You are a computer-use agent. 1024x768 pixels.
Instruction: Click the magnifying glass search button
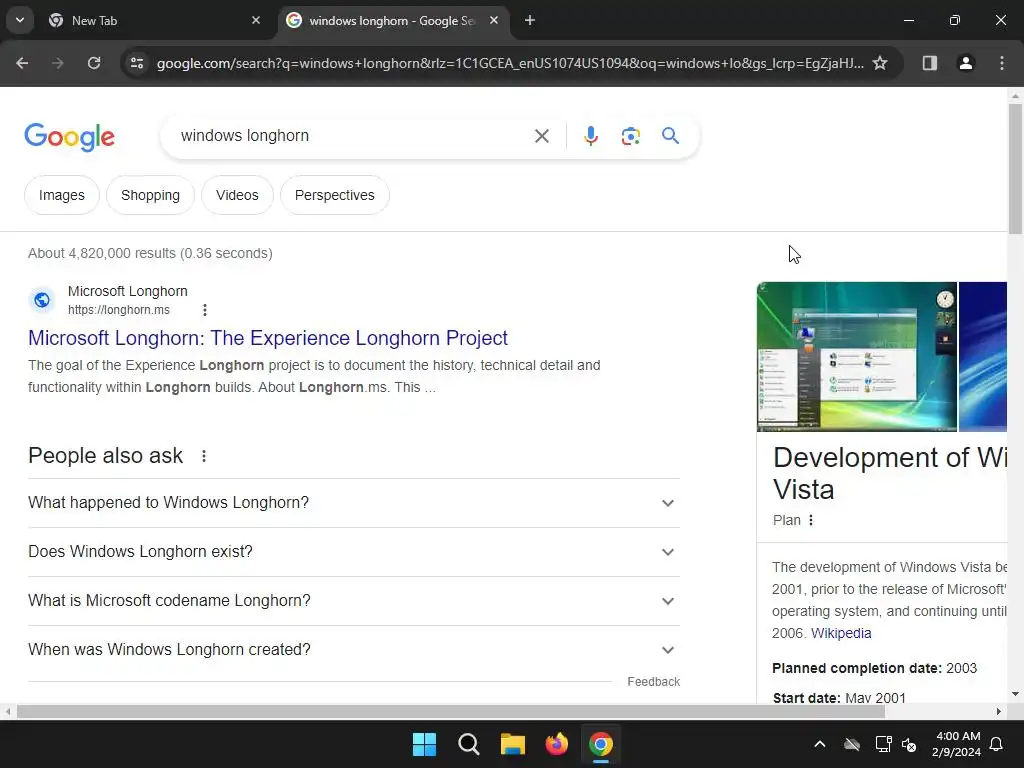pos(670,136)
